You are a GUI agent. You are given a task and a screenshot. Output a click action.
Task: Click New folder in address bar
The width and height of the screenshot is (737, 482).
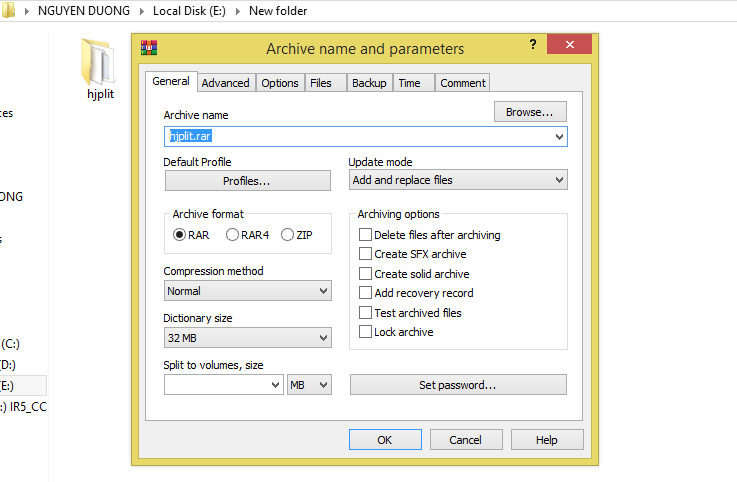click(278, 11)
